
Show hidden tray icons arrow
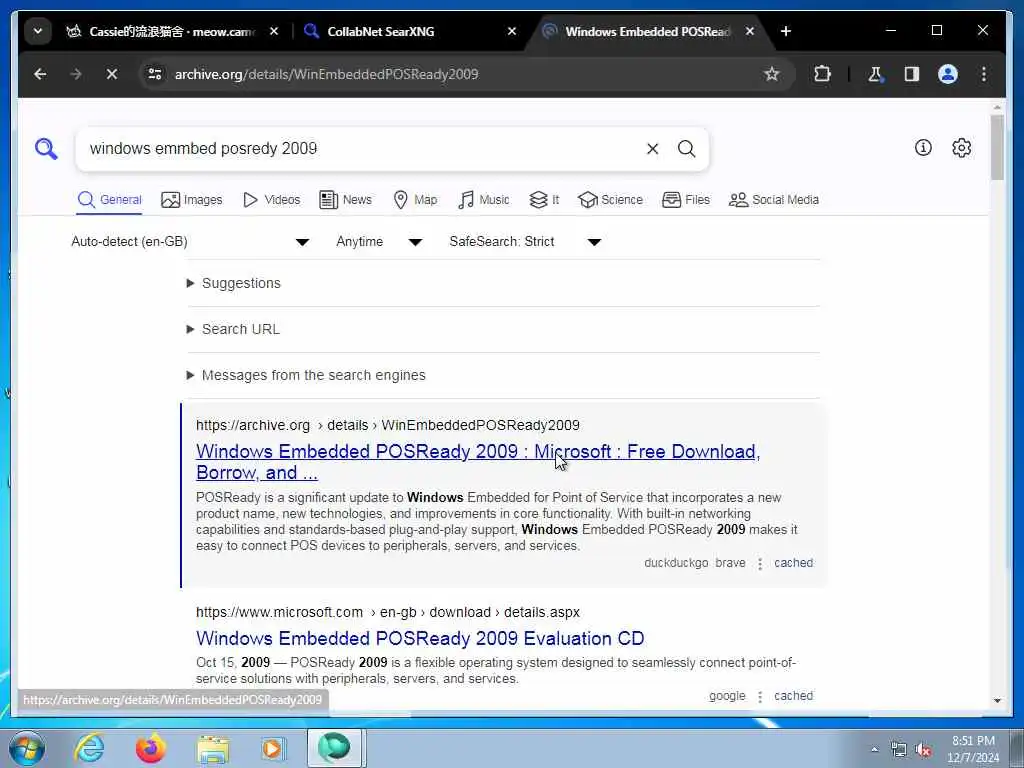pyautogui.click(x=874, y=750)
